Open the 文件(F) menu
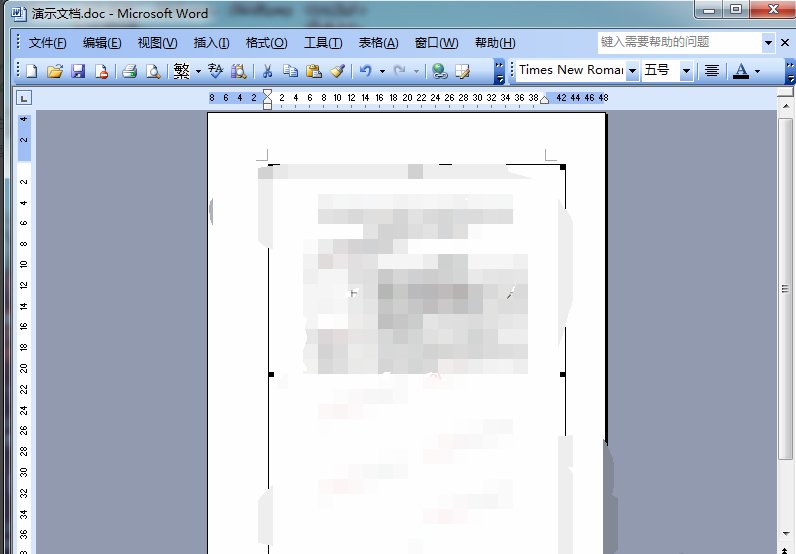Screen dimensions: 796x554 coord(47,43)
